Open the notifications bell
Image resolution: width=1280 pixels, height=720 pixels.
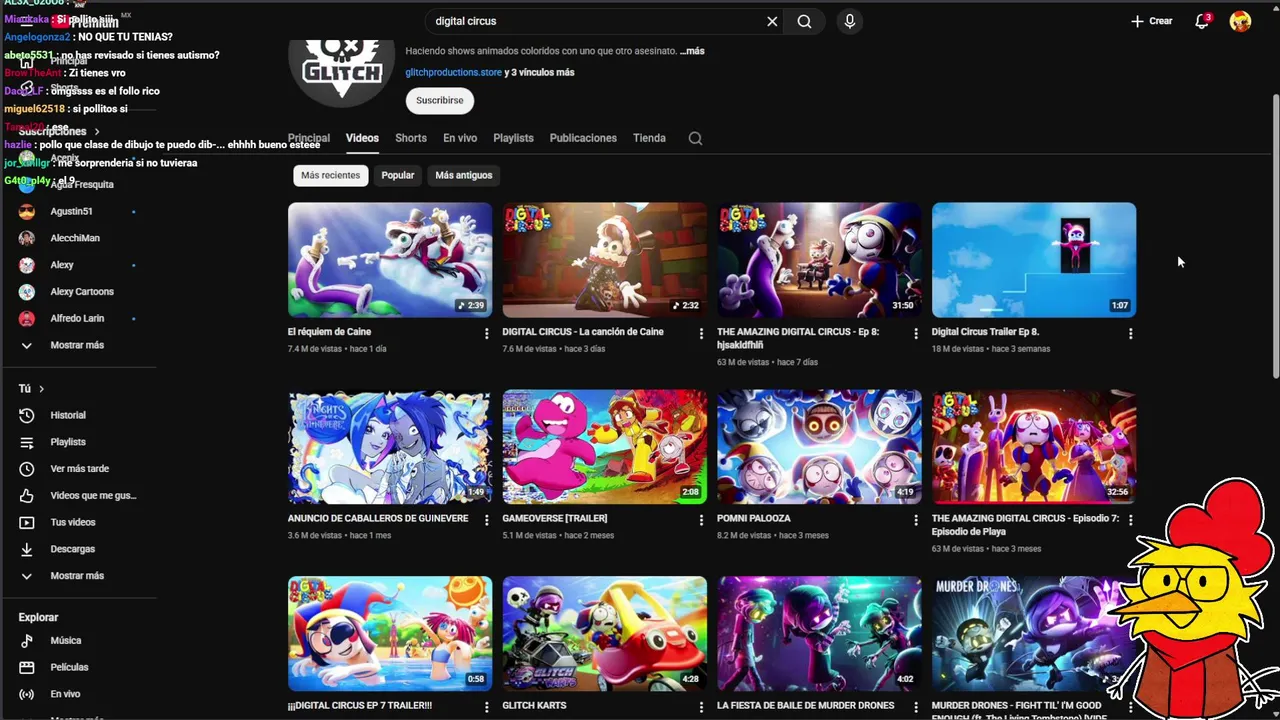pos(1202,21)
